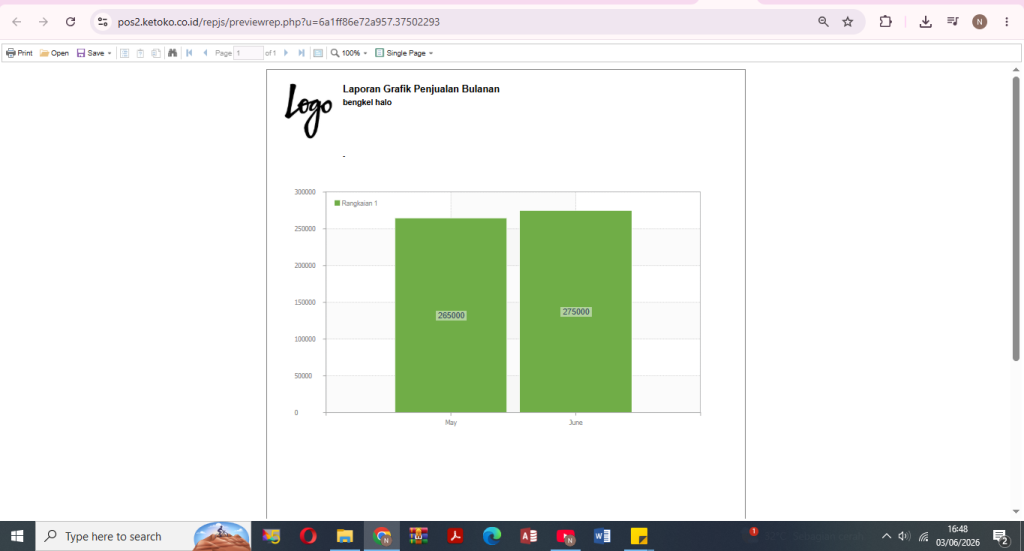Click the x-axis label June
The height and width of the screenshot is (551, 1024).
coord(575,422)
